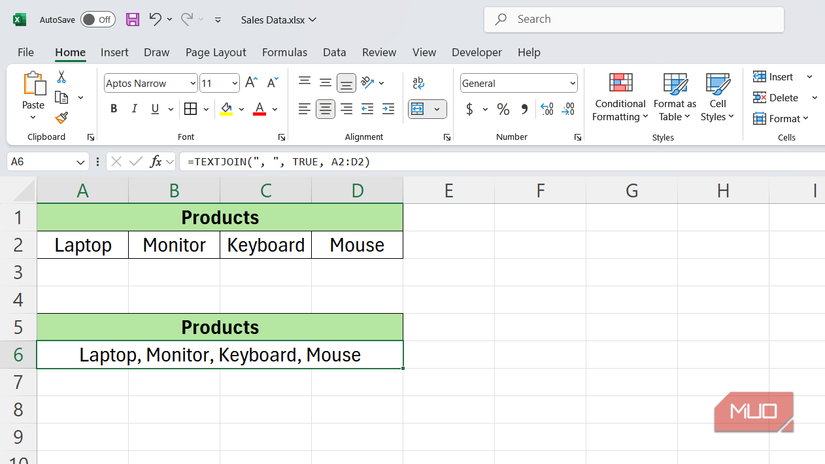
Task: Select the Format Painter brush icon
Action: (x=62, y=117)
